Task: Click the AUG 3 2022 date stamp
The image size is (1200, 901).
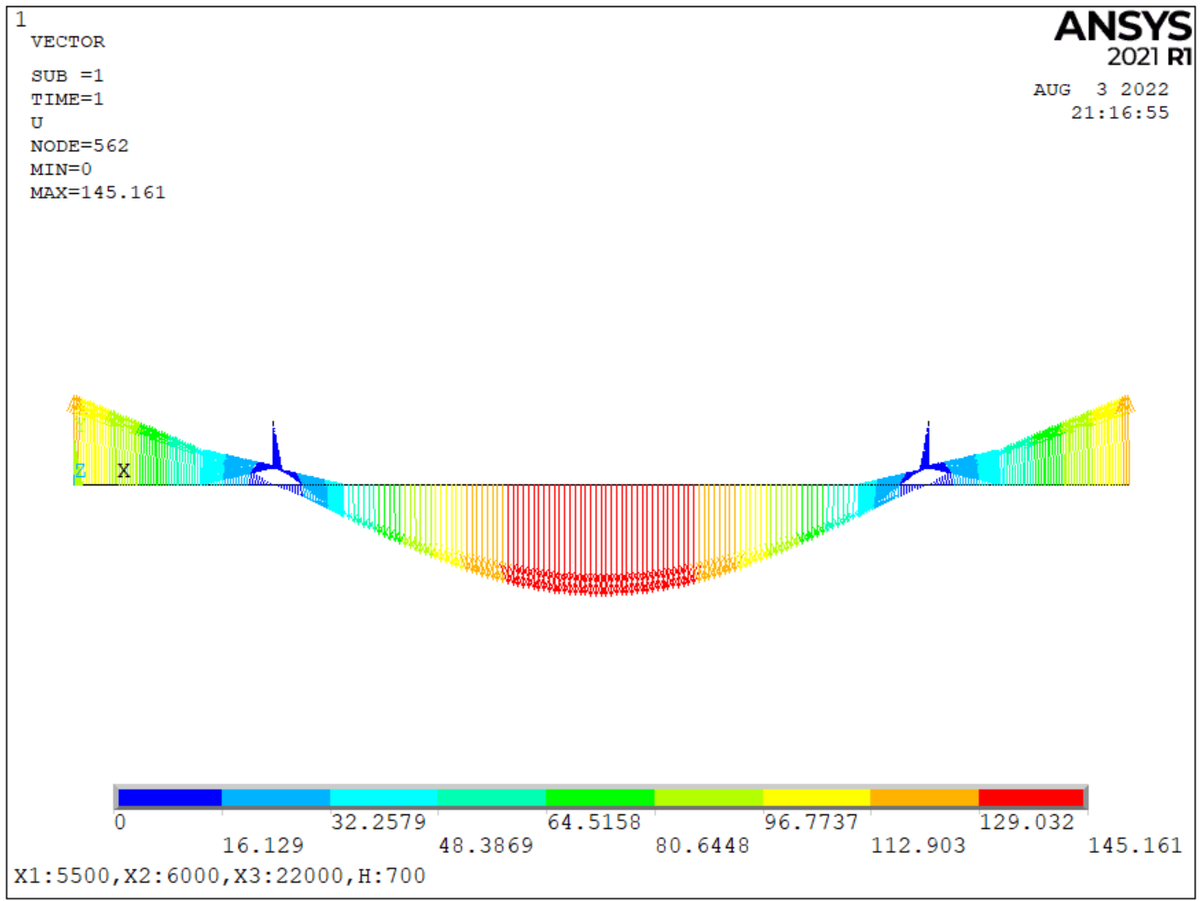Action: tap(1100, 90)
